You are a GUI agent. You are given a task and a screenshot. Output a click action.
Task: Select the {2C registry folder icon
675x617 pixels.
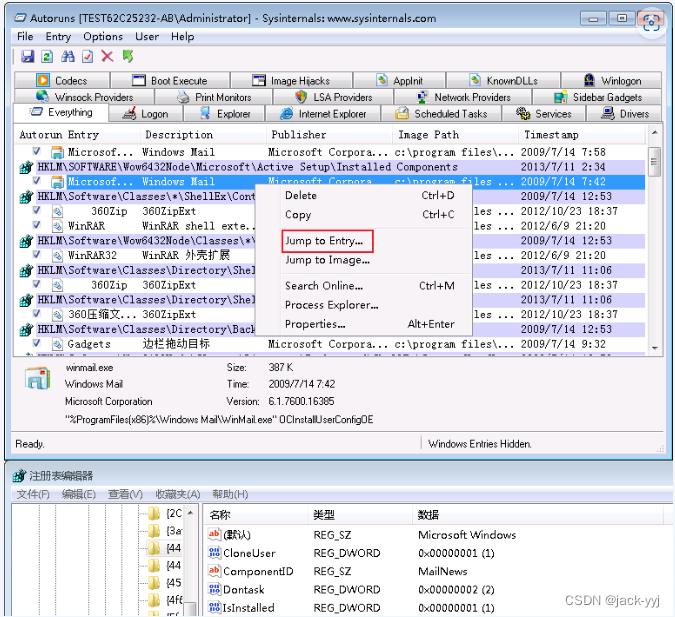(154, 513)
